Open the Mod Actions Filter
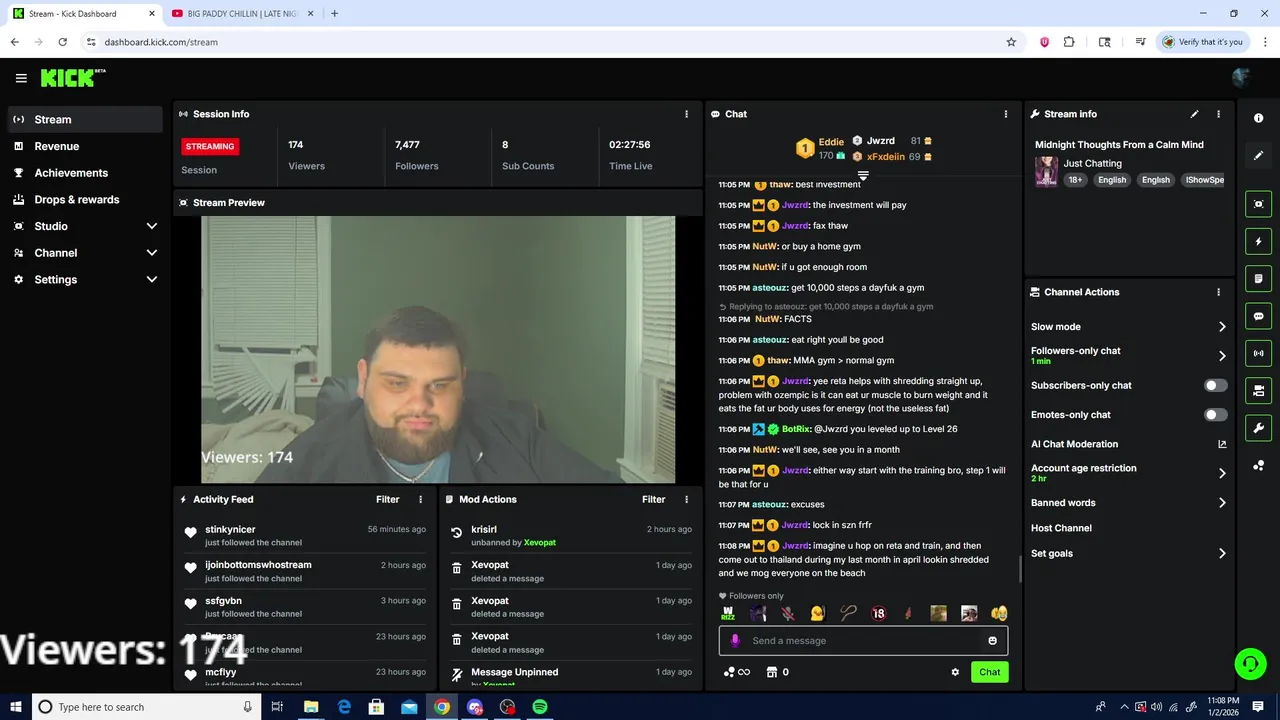Screen dimensions: 1280x720 (x=653, y=499)
